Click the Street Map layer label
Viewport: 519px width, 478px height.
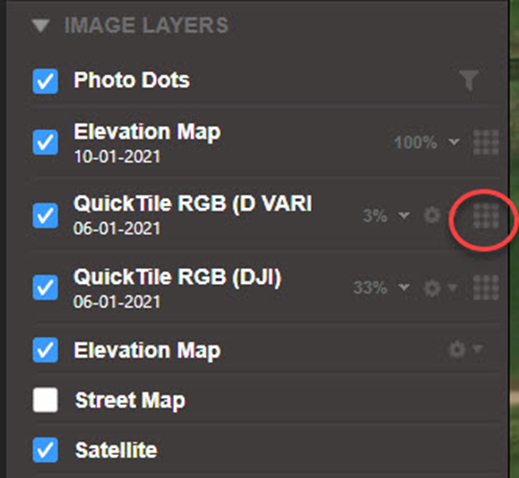pyautogui.click(x=130, y=400)
